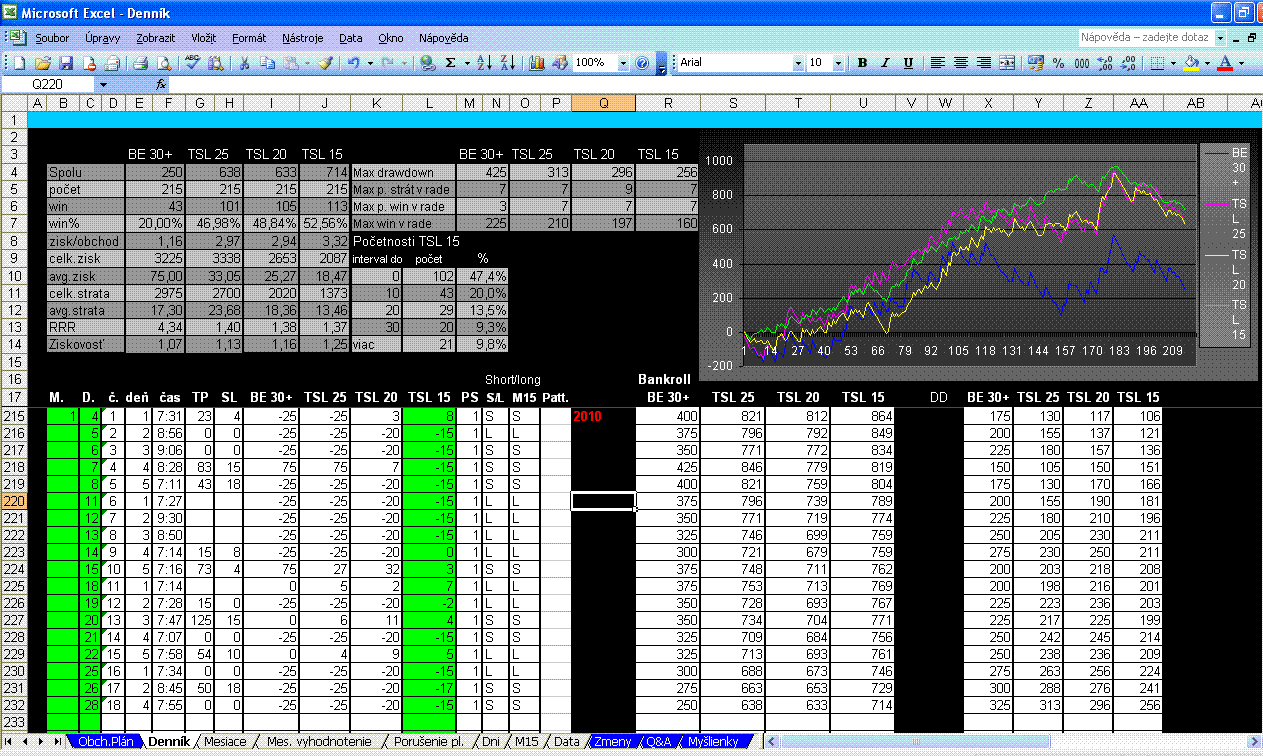Align cell text to the right
The image size is (1263, 756).
click(x=984, y=62)
